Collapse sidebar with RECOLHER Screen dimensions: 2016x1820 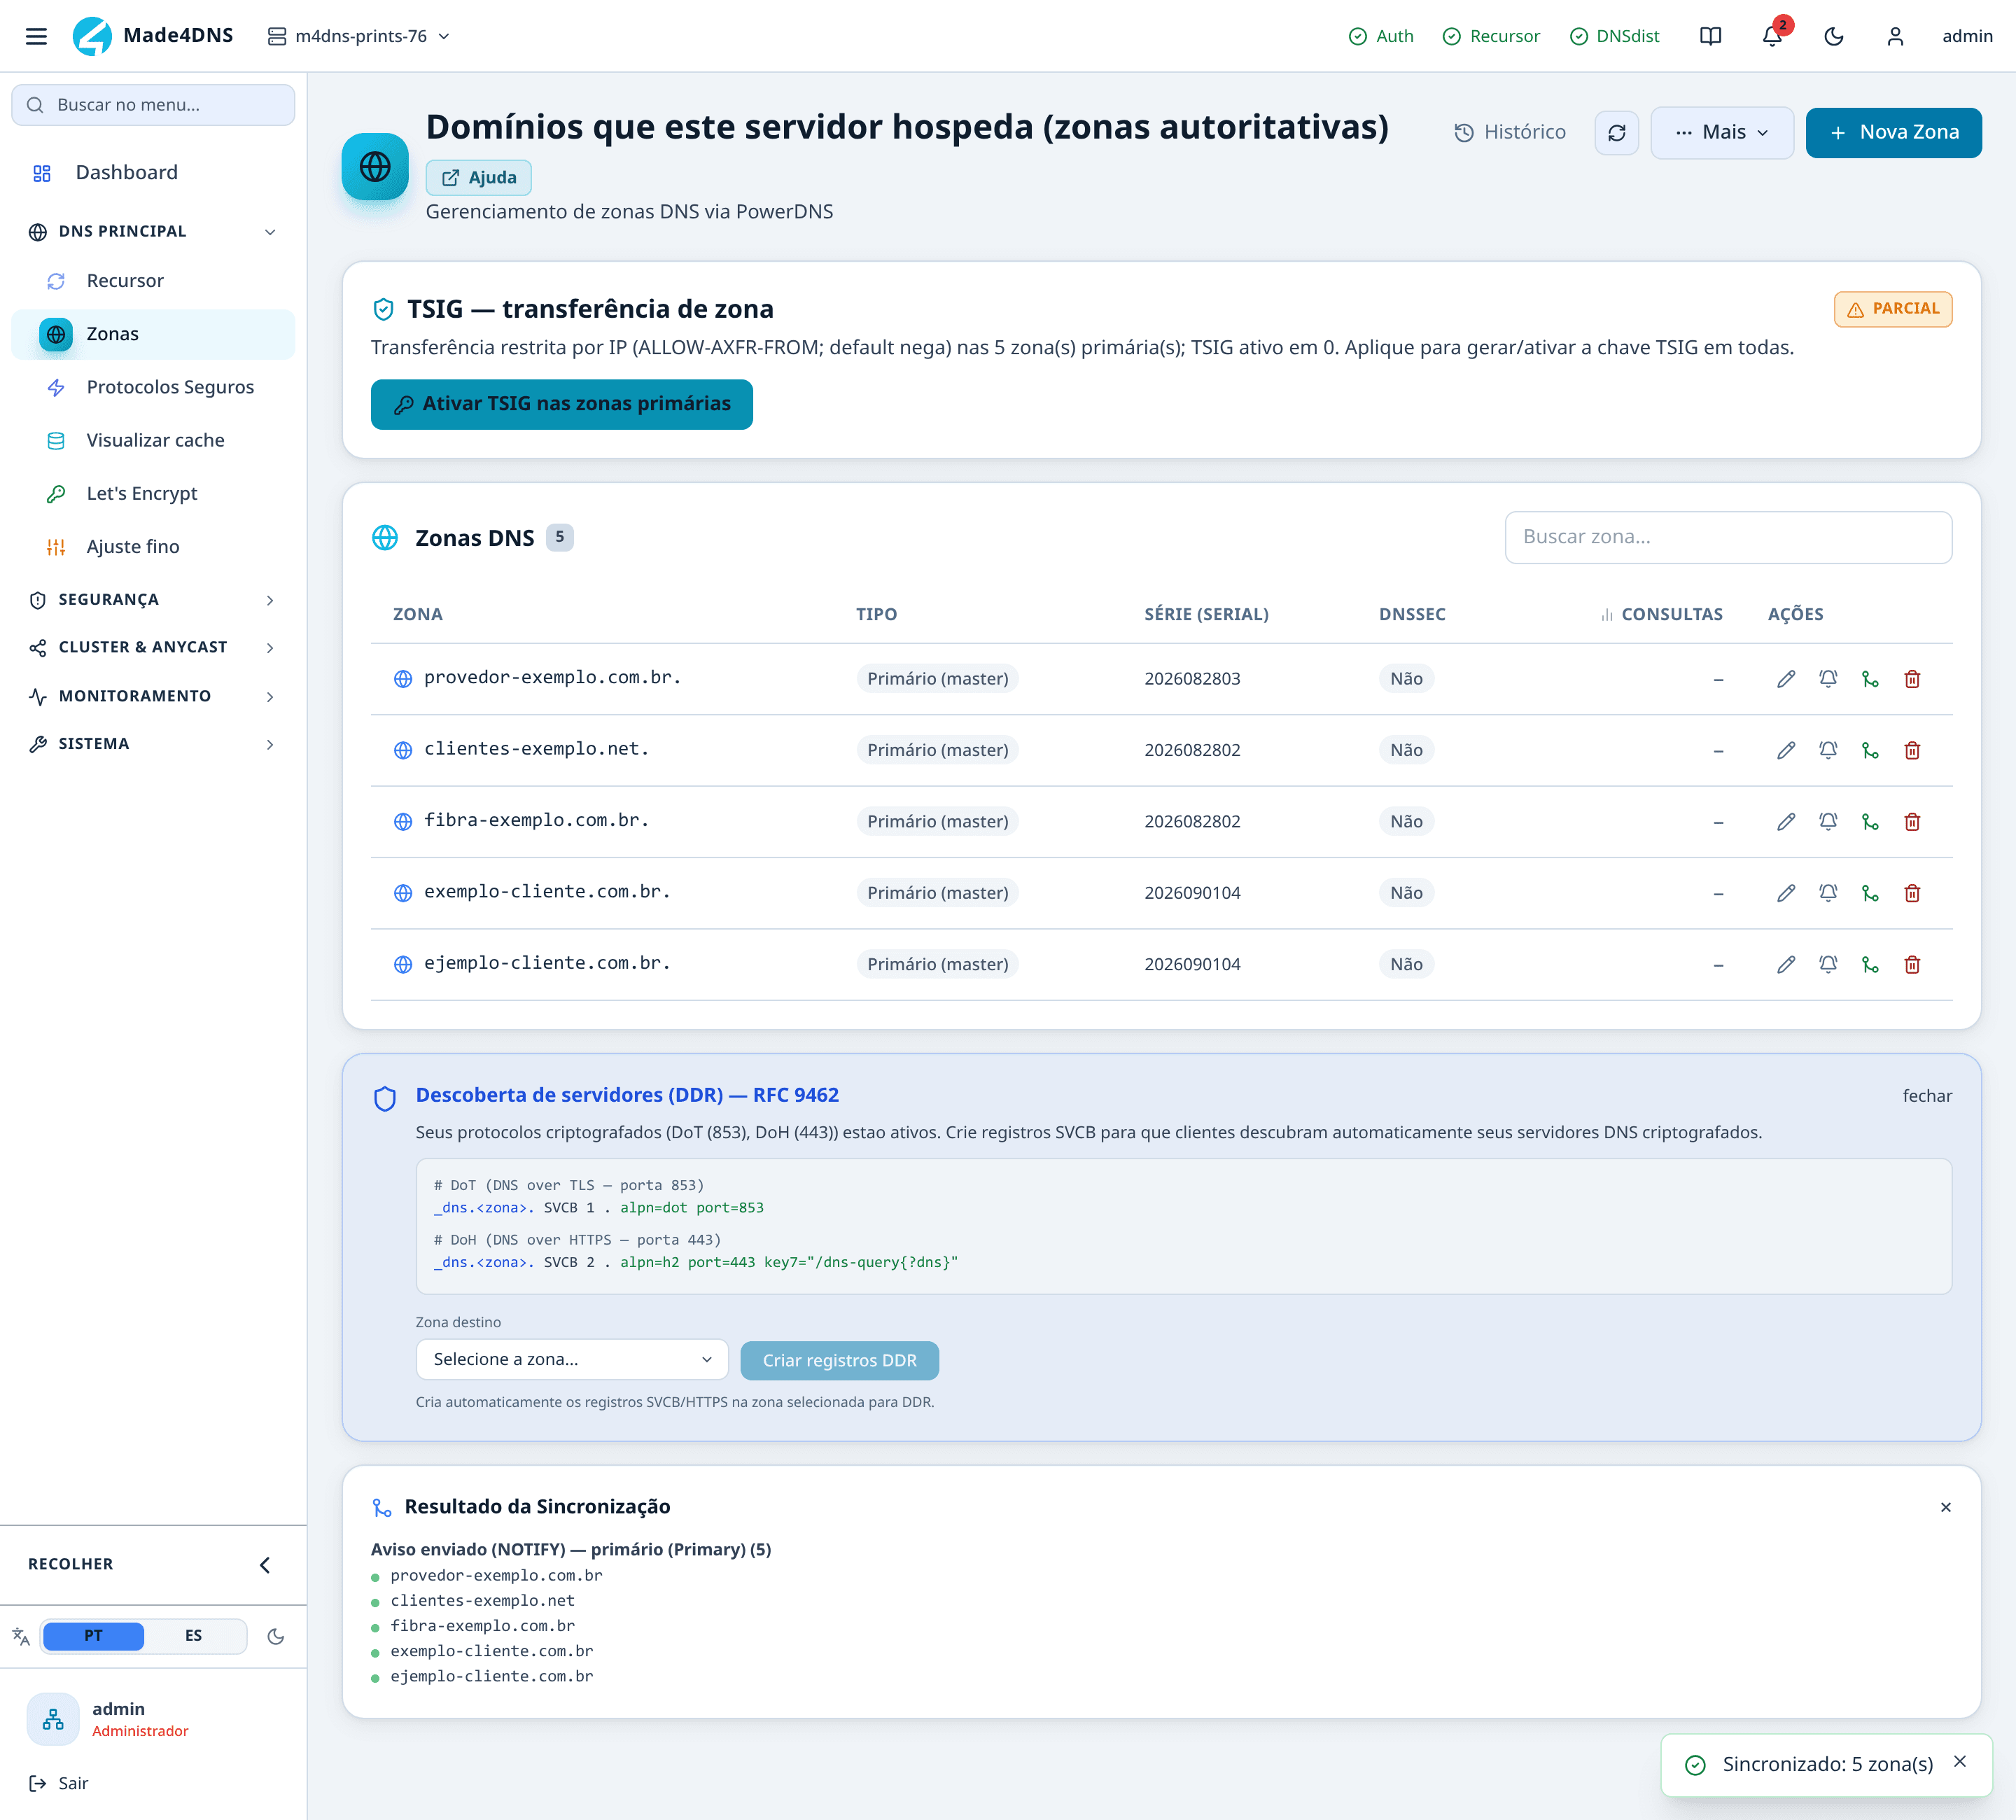click(x=153, y=1564)
